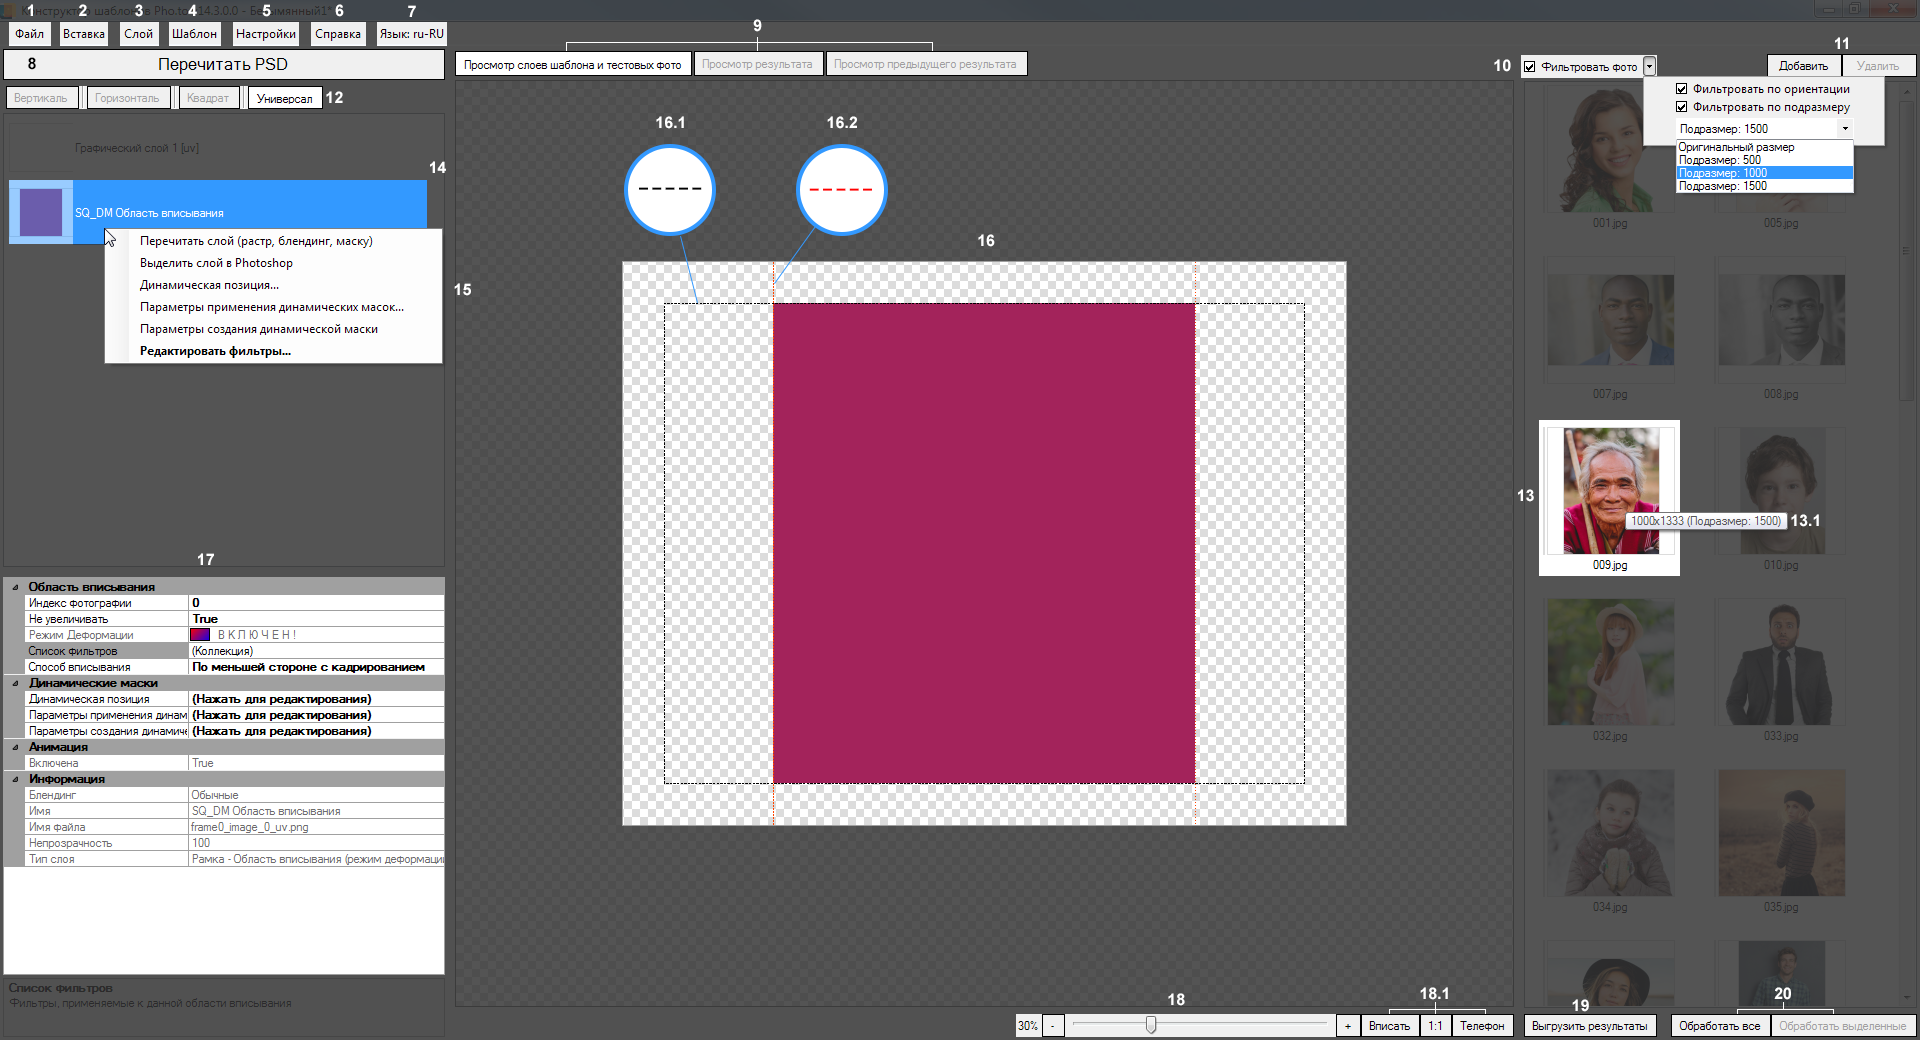Switch language via Язык: ru-RU
This screenshot has width=1920, height=1040.
411,34
